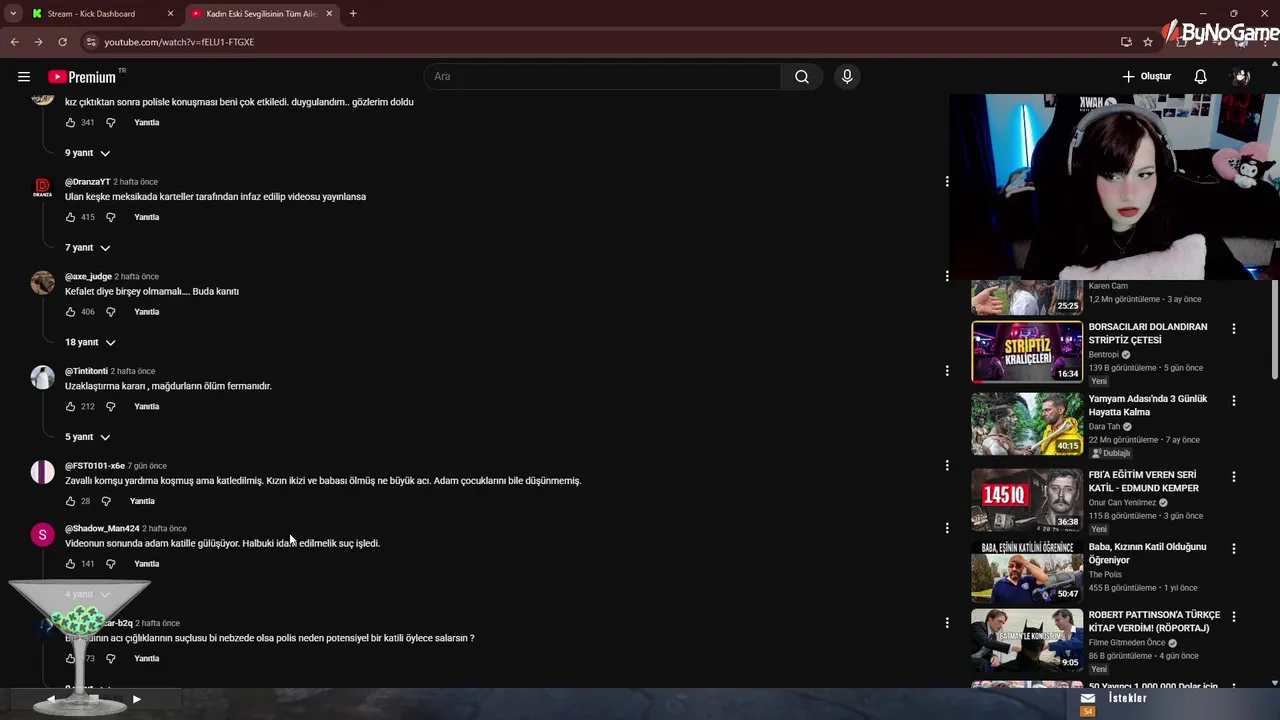Open options menu for @axe_judge comment
This screenshot has width=1280, height=720.
[947, 276]
